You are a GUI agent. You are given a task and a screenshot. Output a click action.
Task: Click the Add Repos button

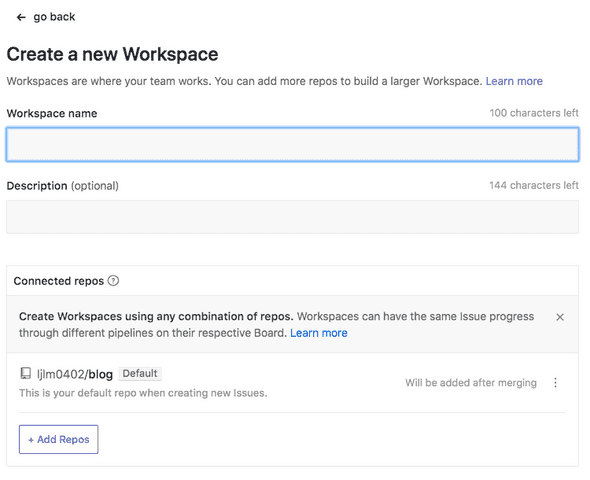point(59,439)
